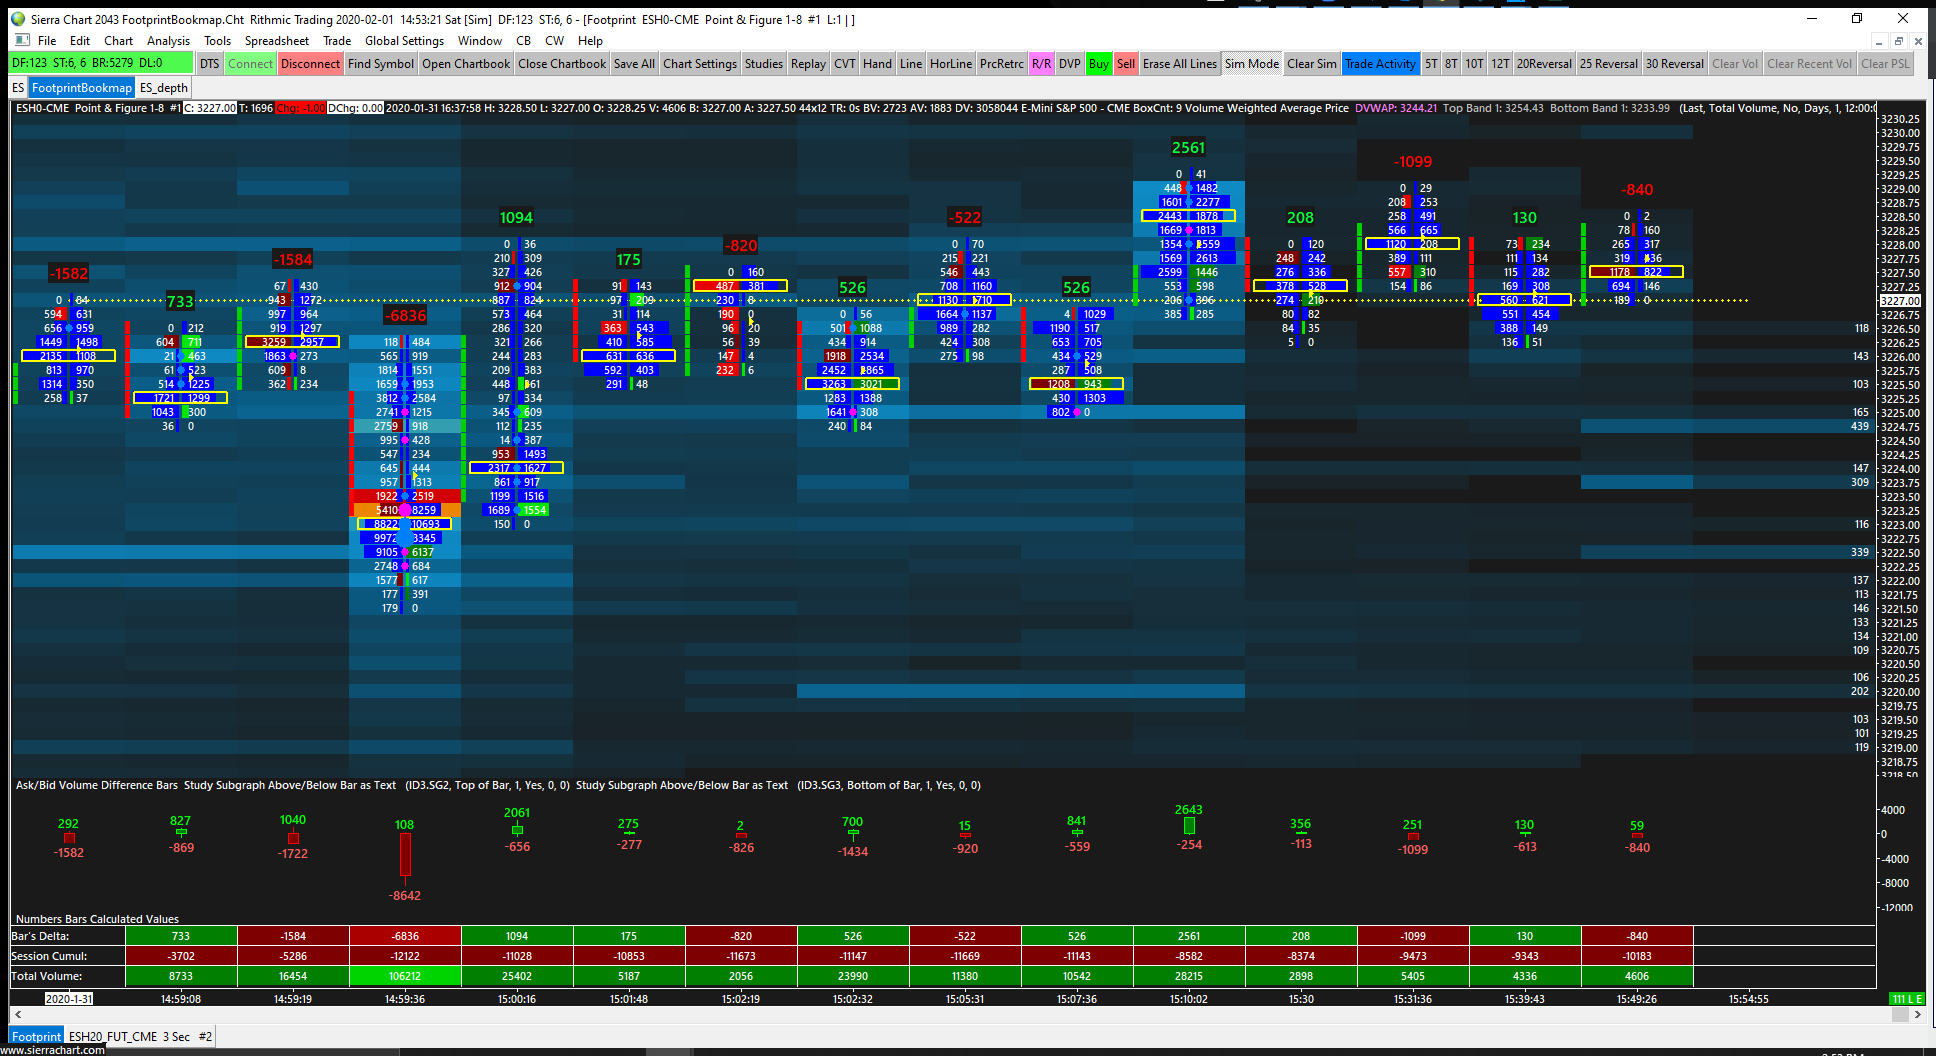1936x1056 pixels.
Task: Open the Tools menu
Action: (217, 41)
